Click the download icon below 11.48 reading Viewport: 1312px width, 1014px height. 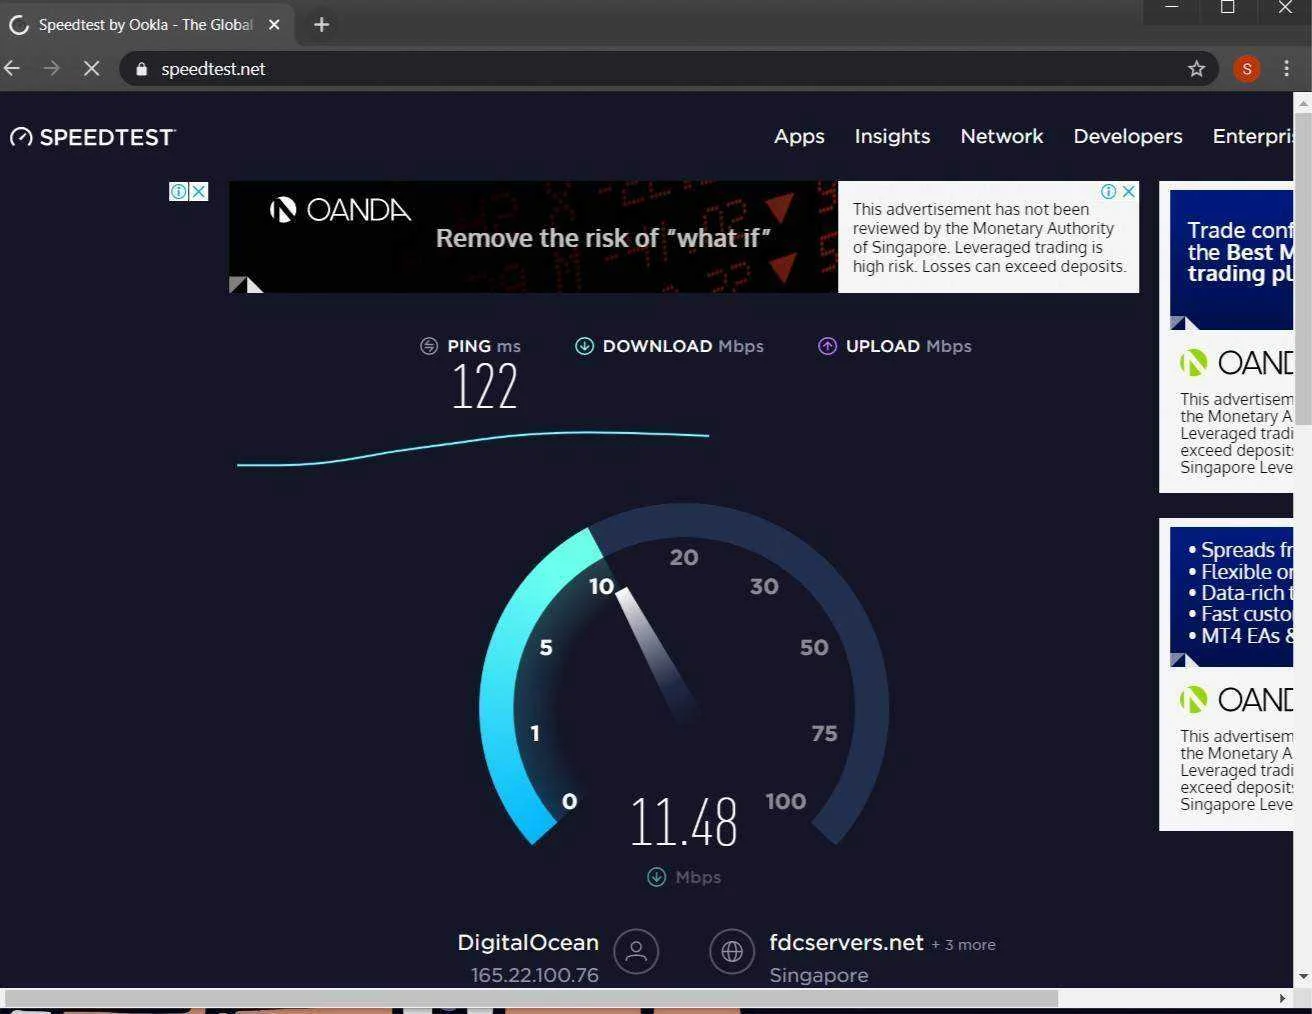(x=656, y=877)
